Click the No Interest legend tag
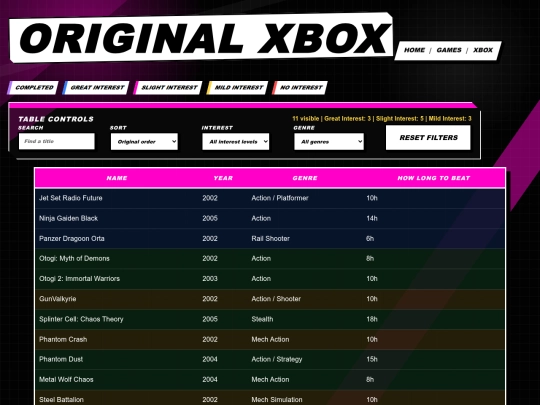The width and height of the screenshot is (540, 405). [x=300, y=87]
